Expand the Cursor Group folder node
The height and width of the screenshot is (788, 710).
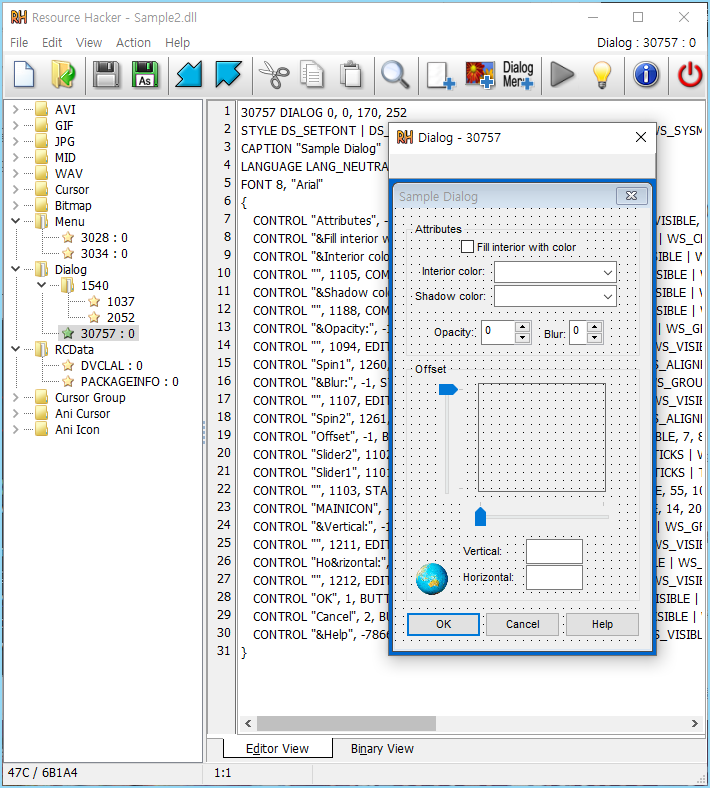pos(16,398)
